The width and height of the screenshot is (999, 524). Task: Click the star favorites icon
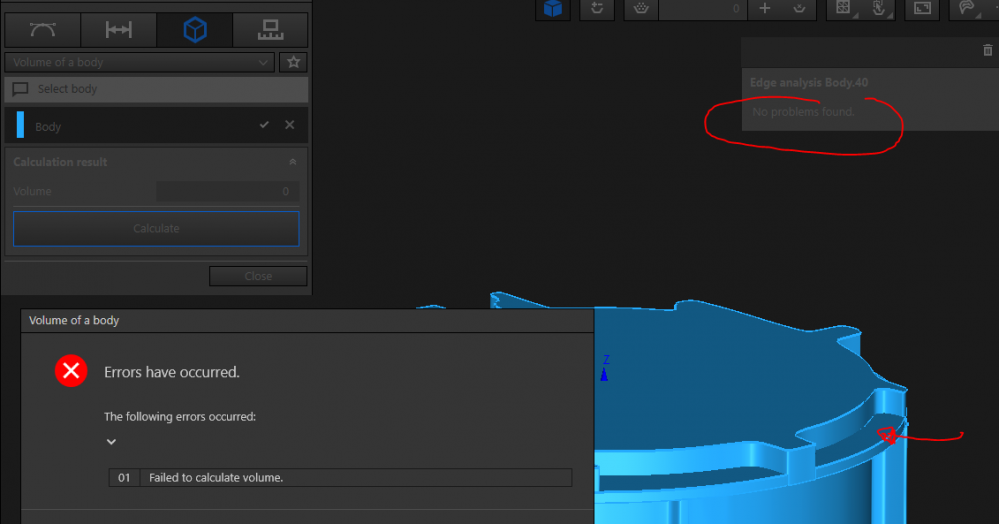(293, 62)
